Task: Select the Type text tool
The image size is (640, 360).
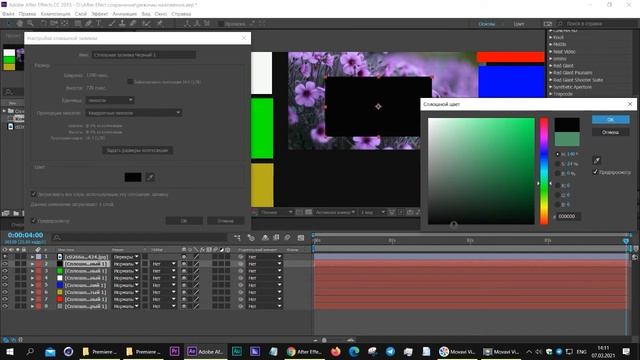Action: (98, 24)
